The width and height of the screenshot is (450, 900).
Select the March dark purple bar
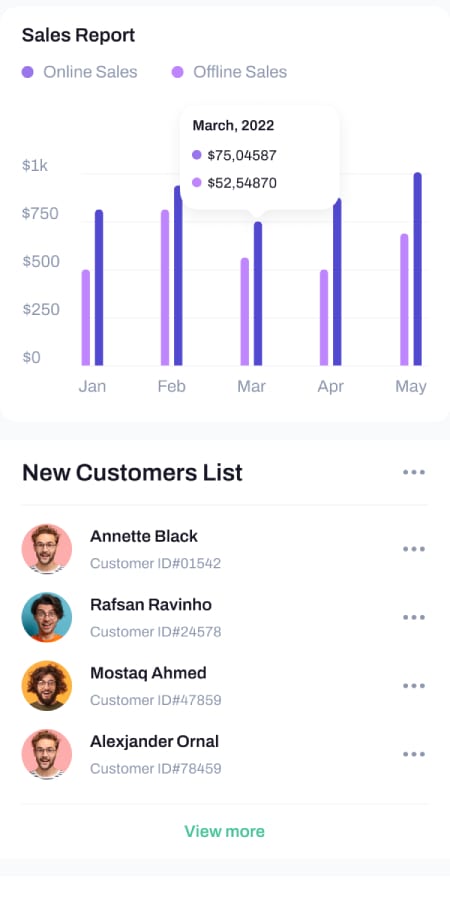tap(258, 293)
